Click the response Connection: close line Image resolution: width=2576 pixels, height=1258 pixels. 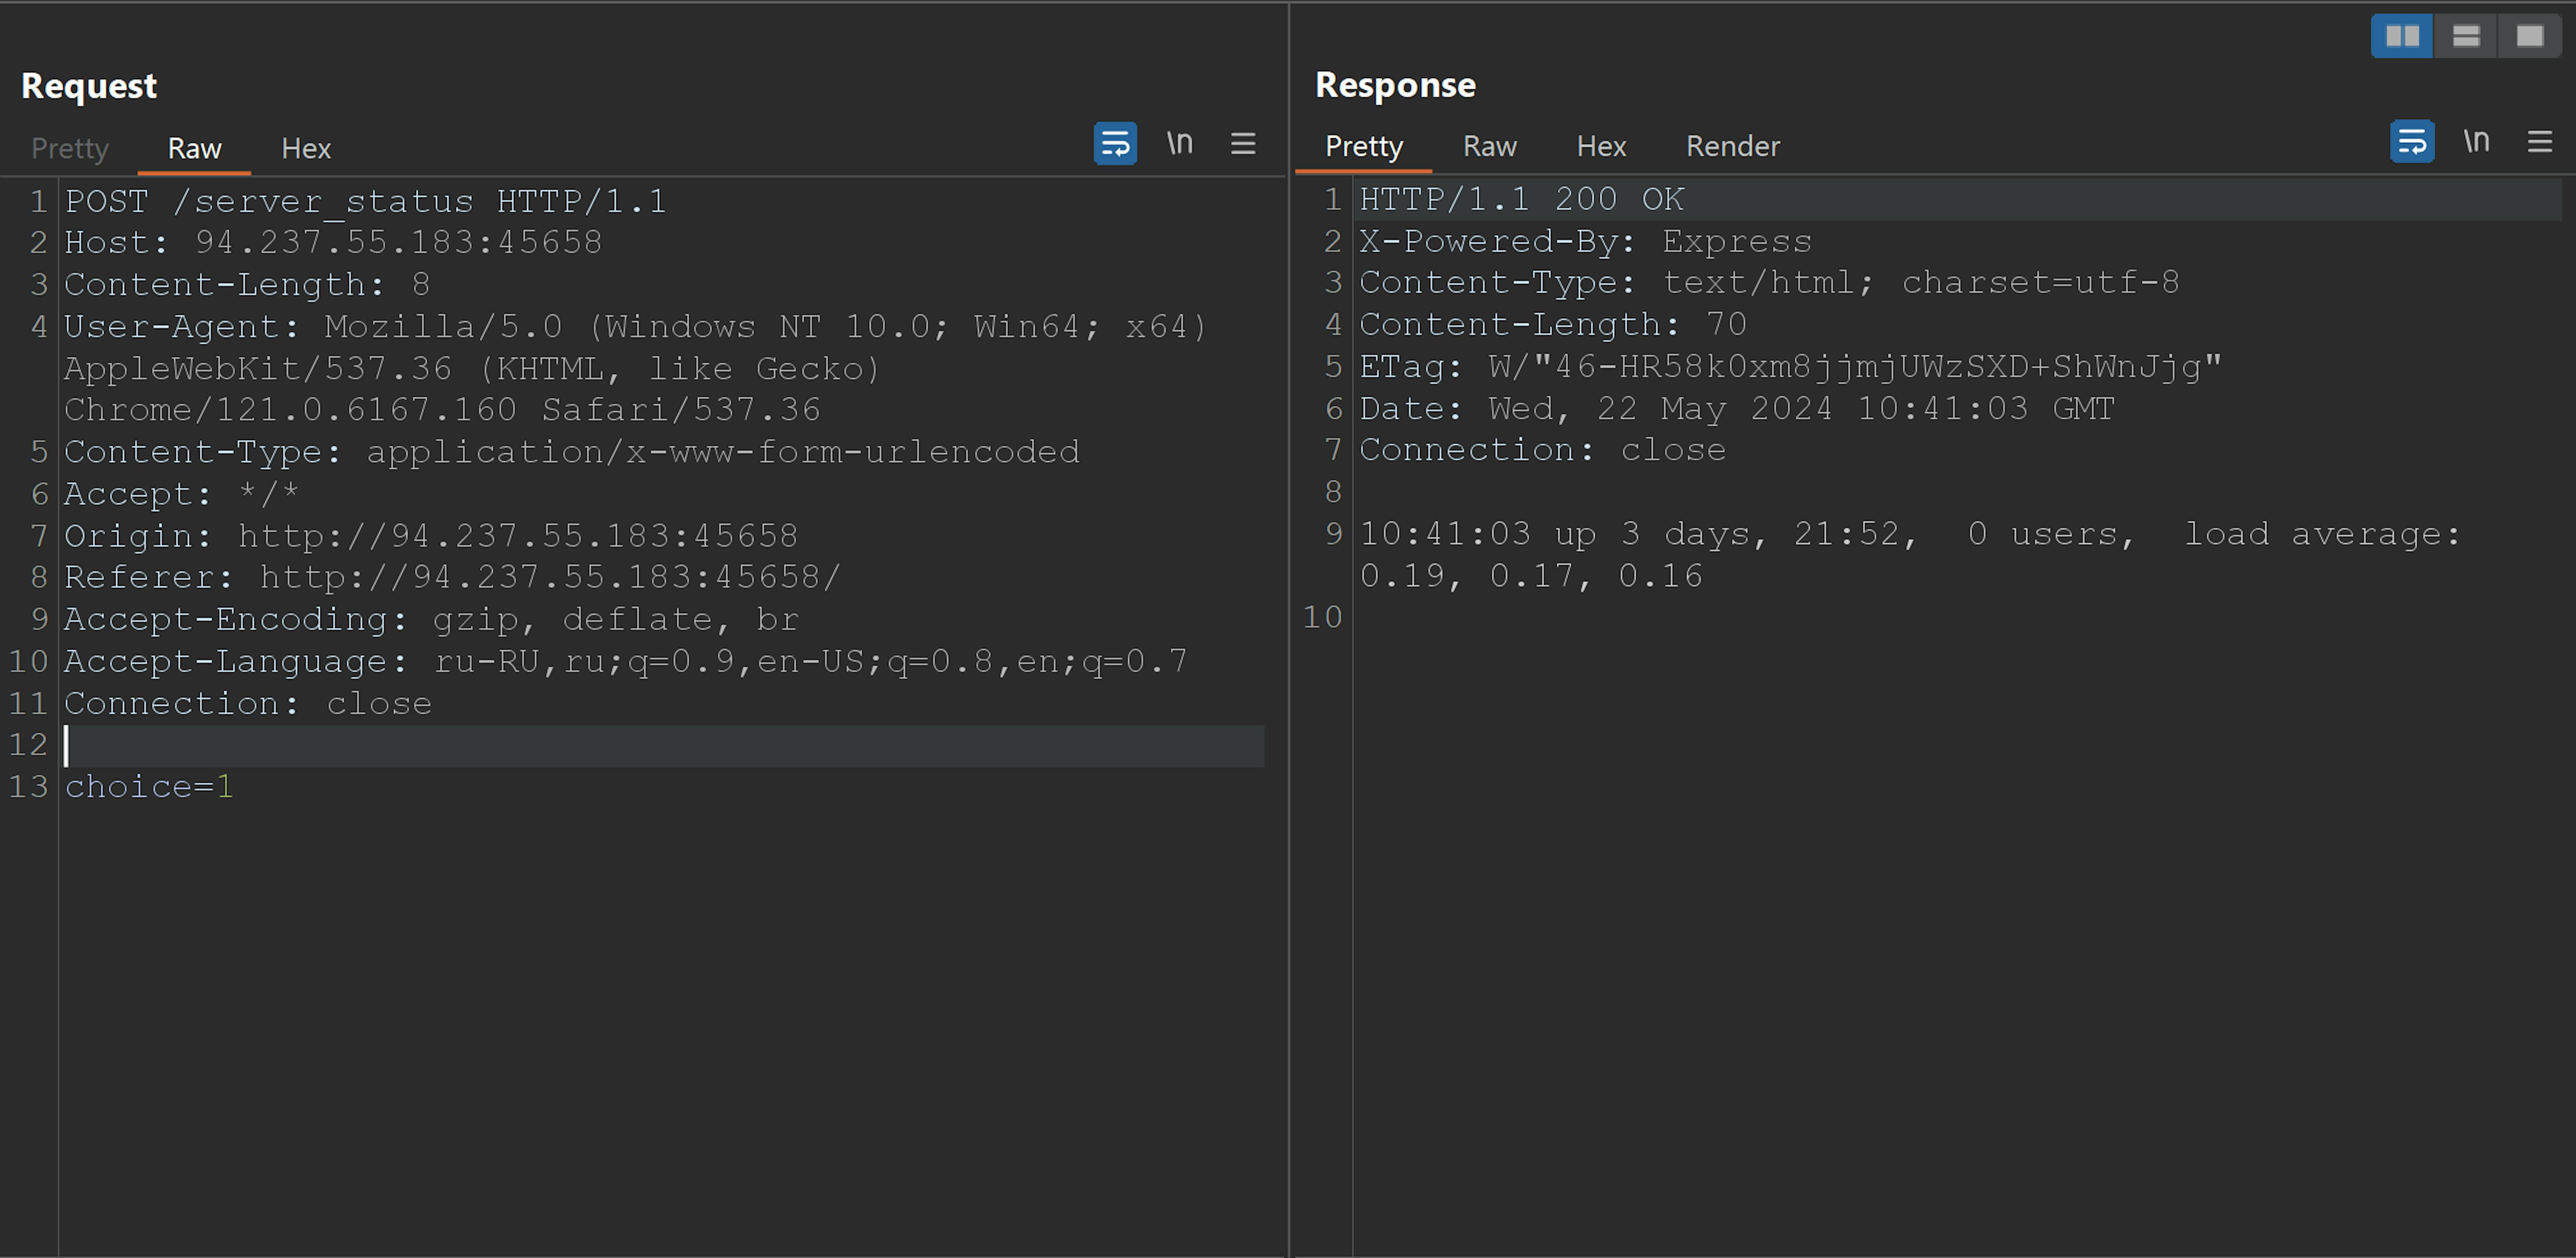(1543, 451)
